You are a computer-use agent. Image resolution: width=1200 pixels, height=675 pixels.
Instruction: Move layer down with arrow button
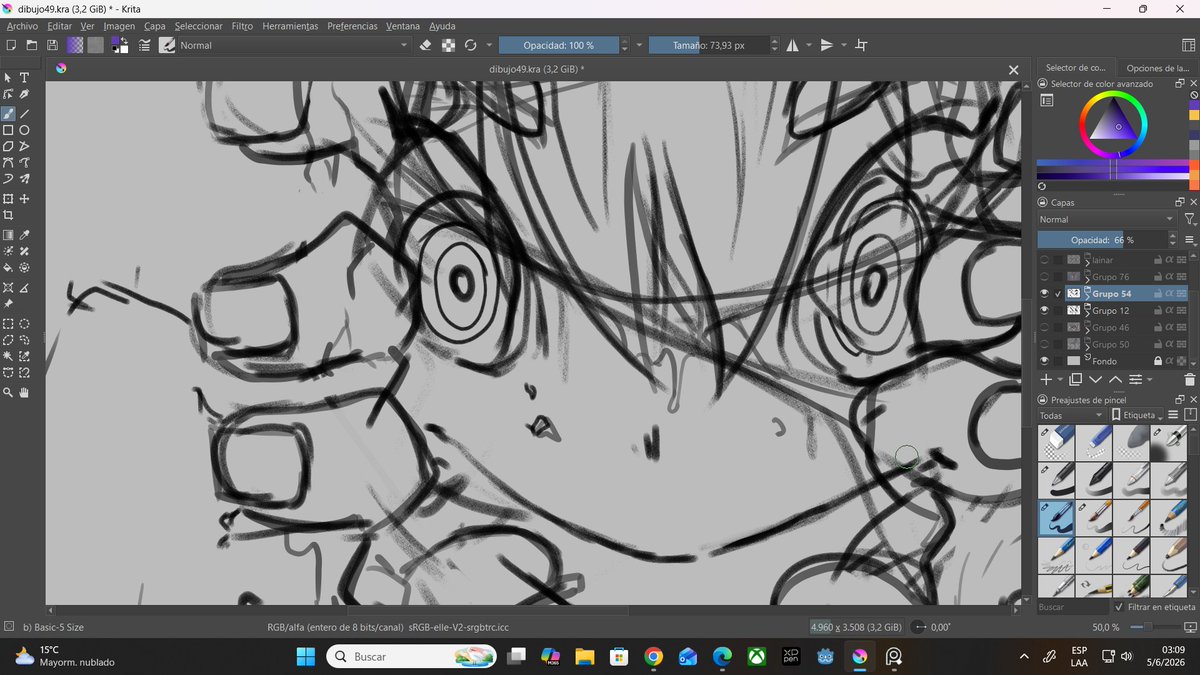tap(1095, 379)
